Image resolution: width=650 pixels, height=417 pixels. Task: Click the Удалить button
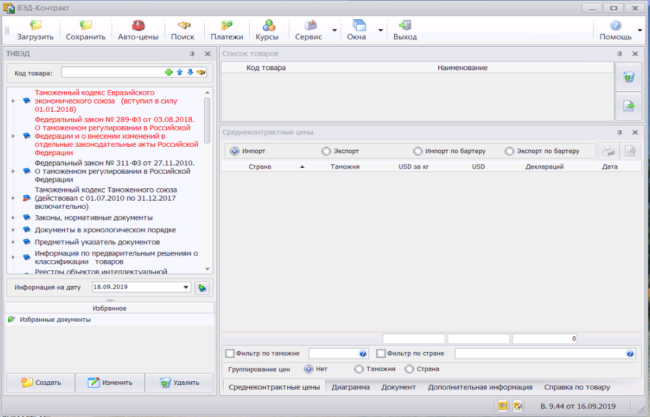click(x=178, y=383)
